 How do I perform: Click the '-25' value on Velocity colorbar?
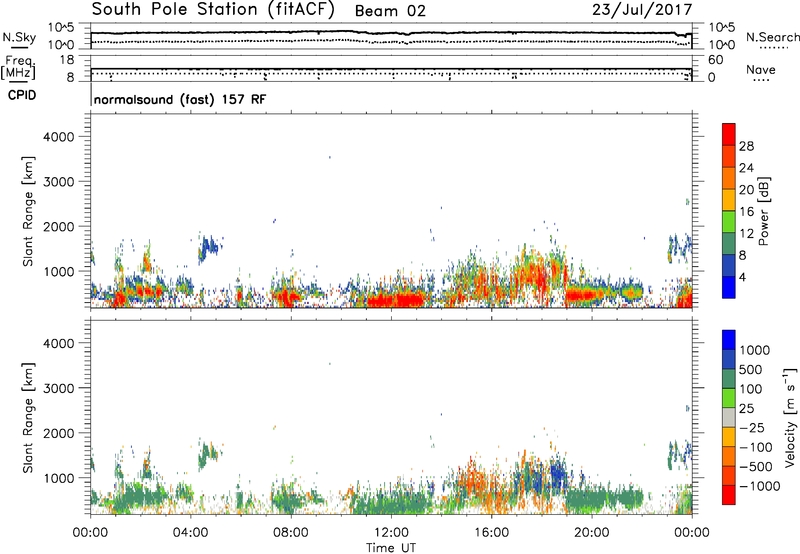click(x=752, y=428)
